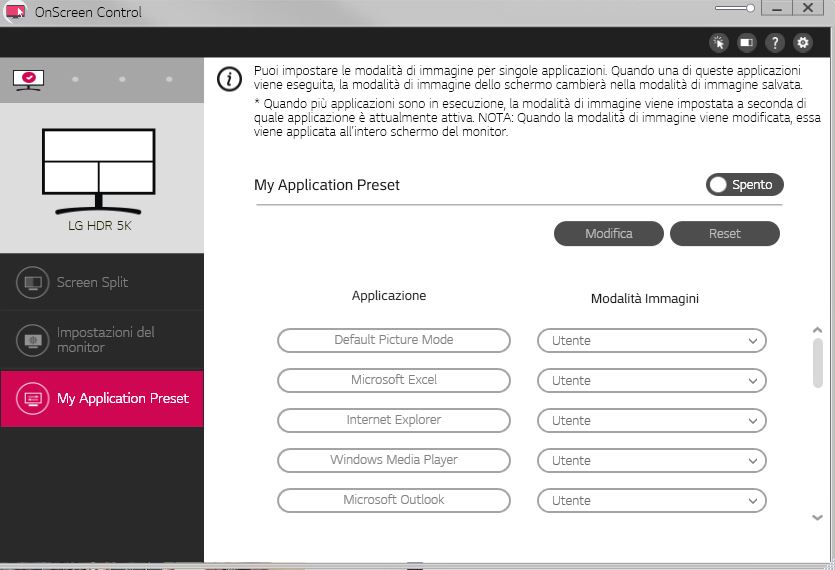Open help question mark icon
Image resolution: width=835 pixels, height=570 pixels.
coord(775,42)
